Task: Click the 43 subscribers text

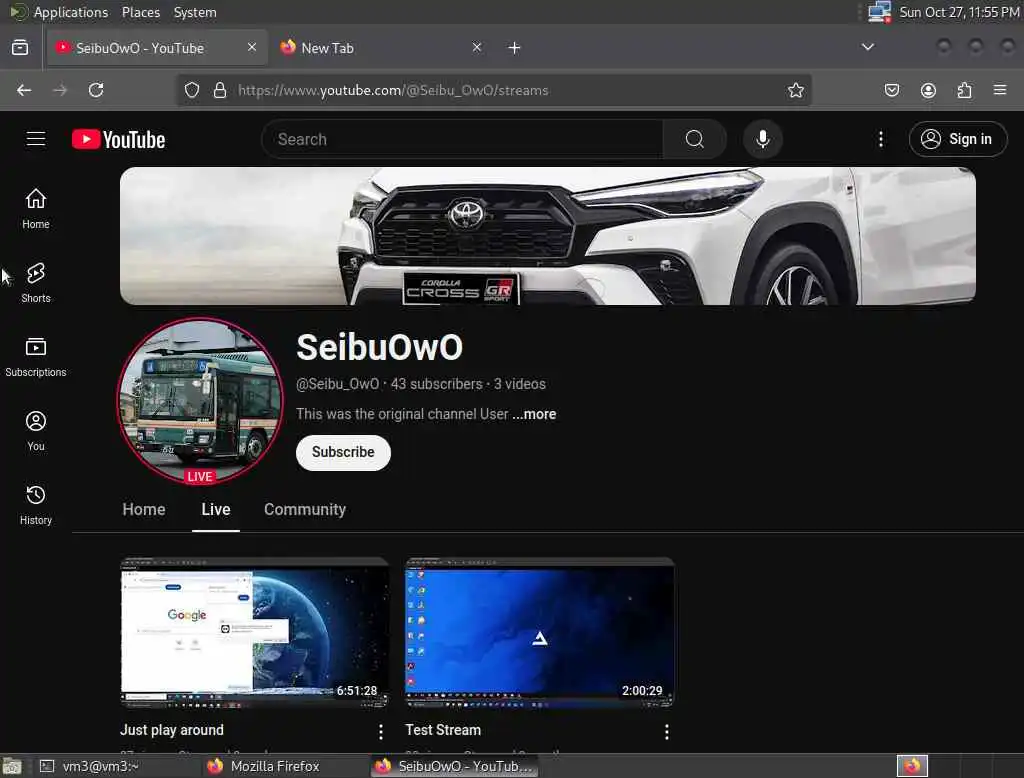Action: coord(436,384)
